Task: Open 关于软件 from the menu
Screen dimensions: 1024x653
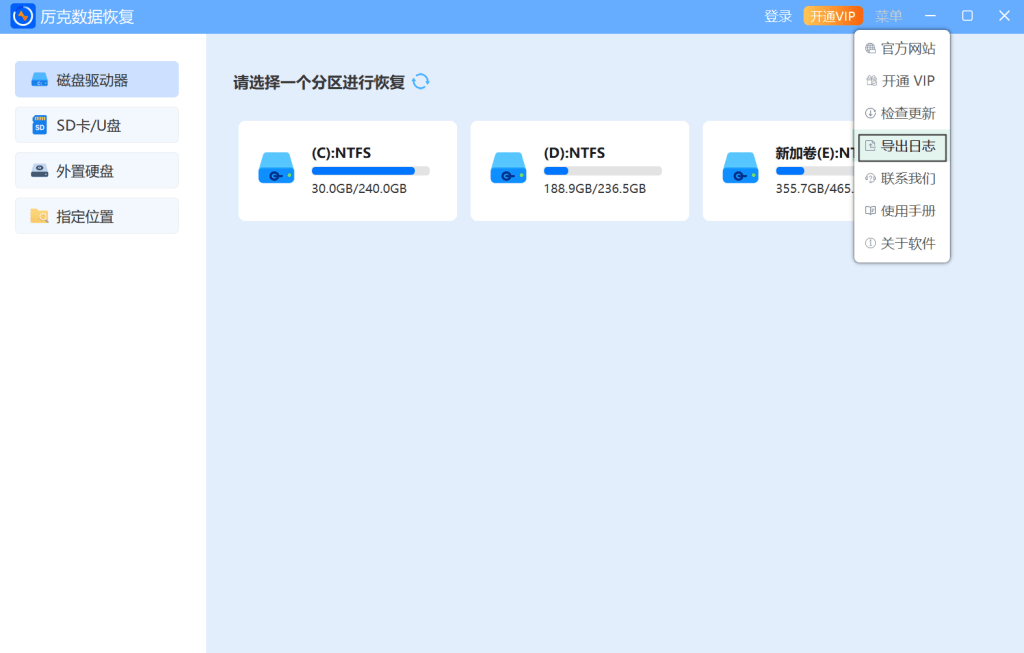Action: click(902, 244)
